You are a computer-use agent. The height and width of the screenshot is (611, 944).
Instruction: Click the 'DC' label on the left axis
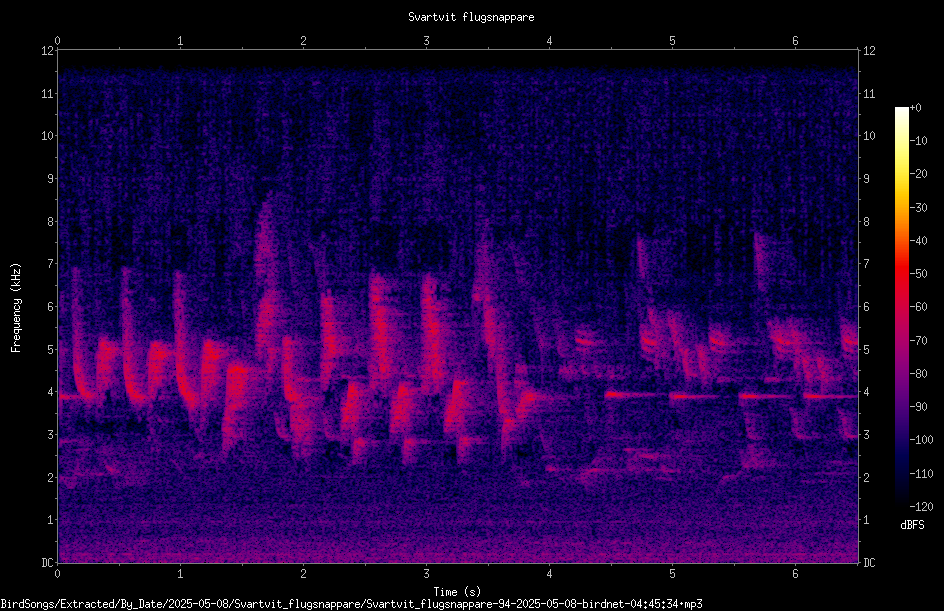click(x=47, y=562)
